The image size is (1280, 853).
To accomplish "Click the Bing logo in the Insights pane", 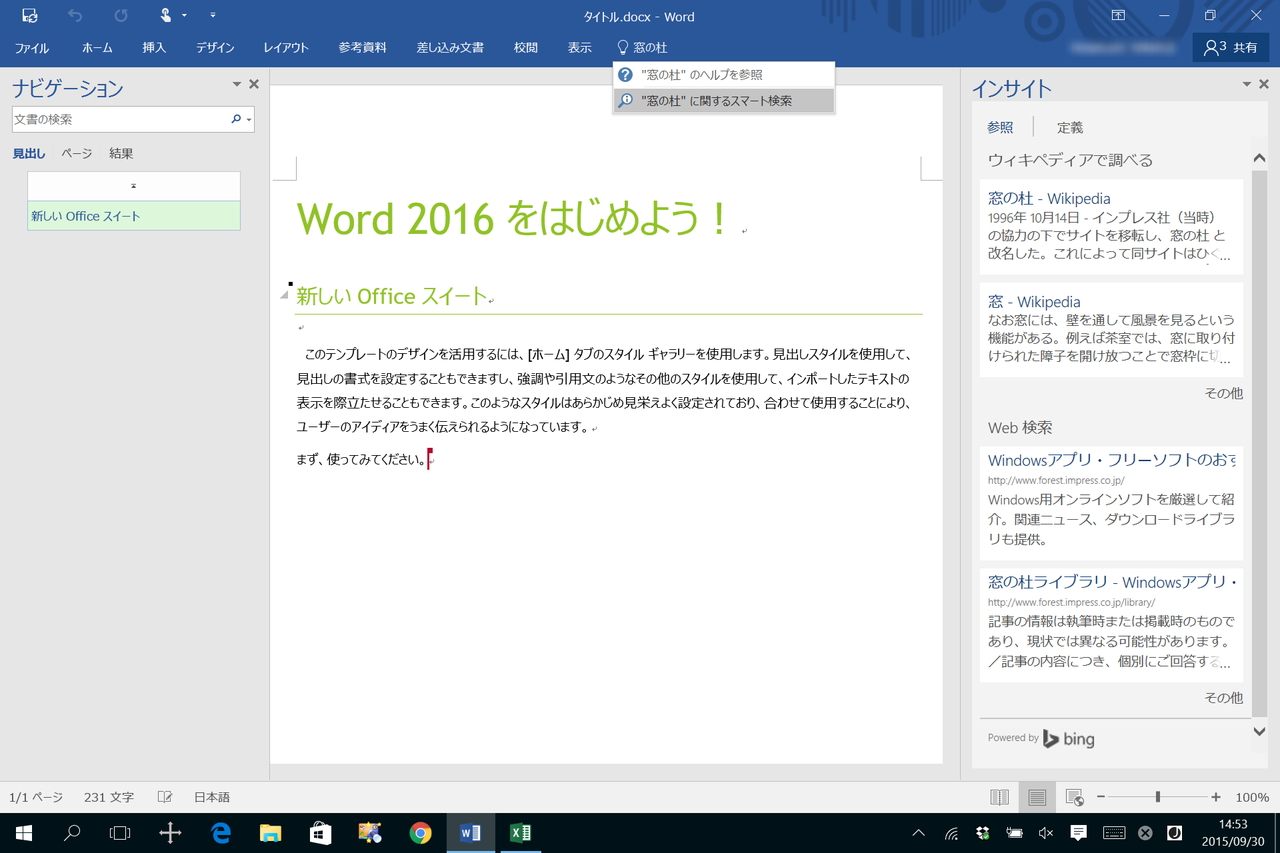I will (1069, 738).
